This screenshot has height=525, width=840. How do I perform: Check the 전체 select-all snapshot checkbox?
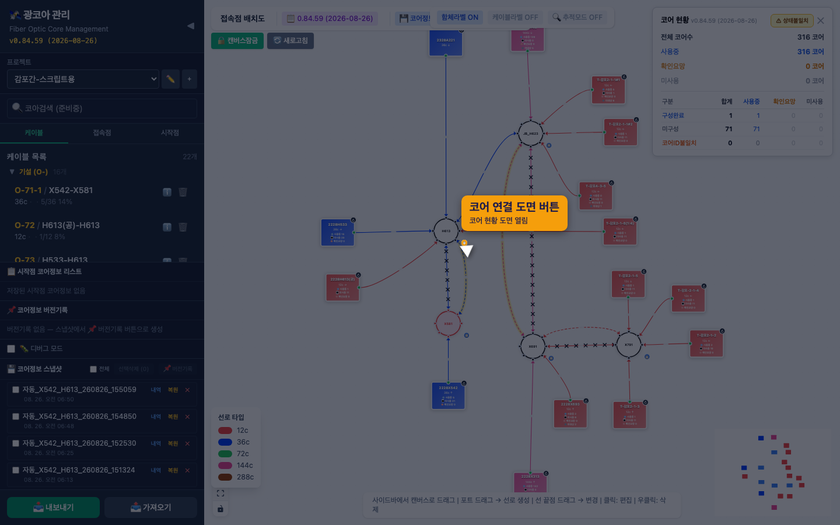point(93,369)
